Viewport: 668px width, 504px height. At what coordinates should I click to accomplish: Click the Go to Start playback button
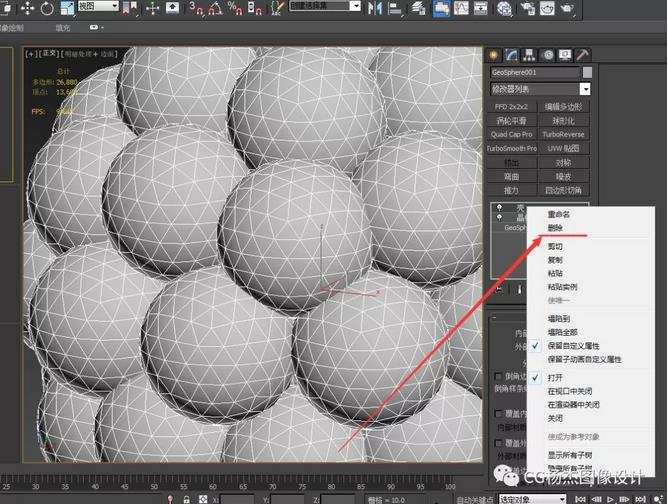point(580,499)
